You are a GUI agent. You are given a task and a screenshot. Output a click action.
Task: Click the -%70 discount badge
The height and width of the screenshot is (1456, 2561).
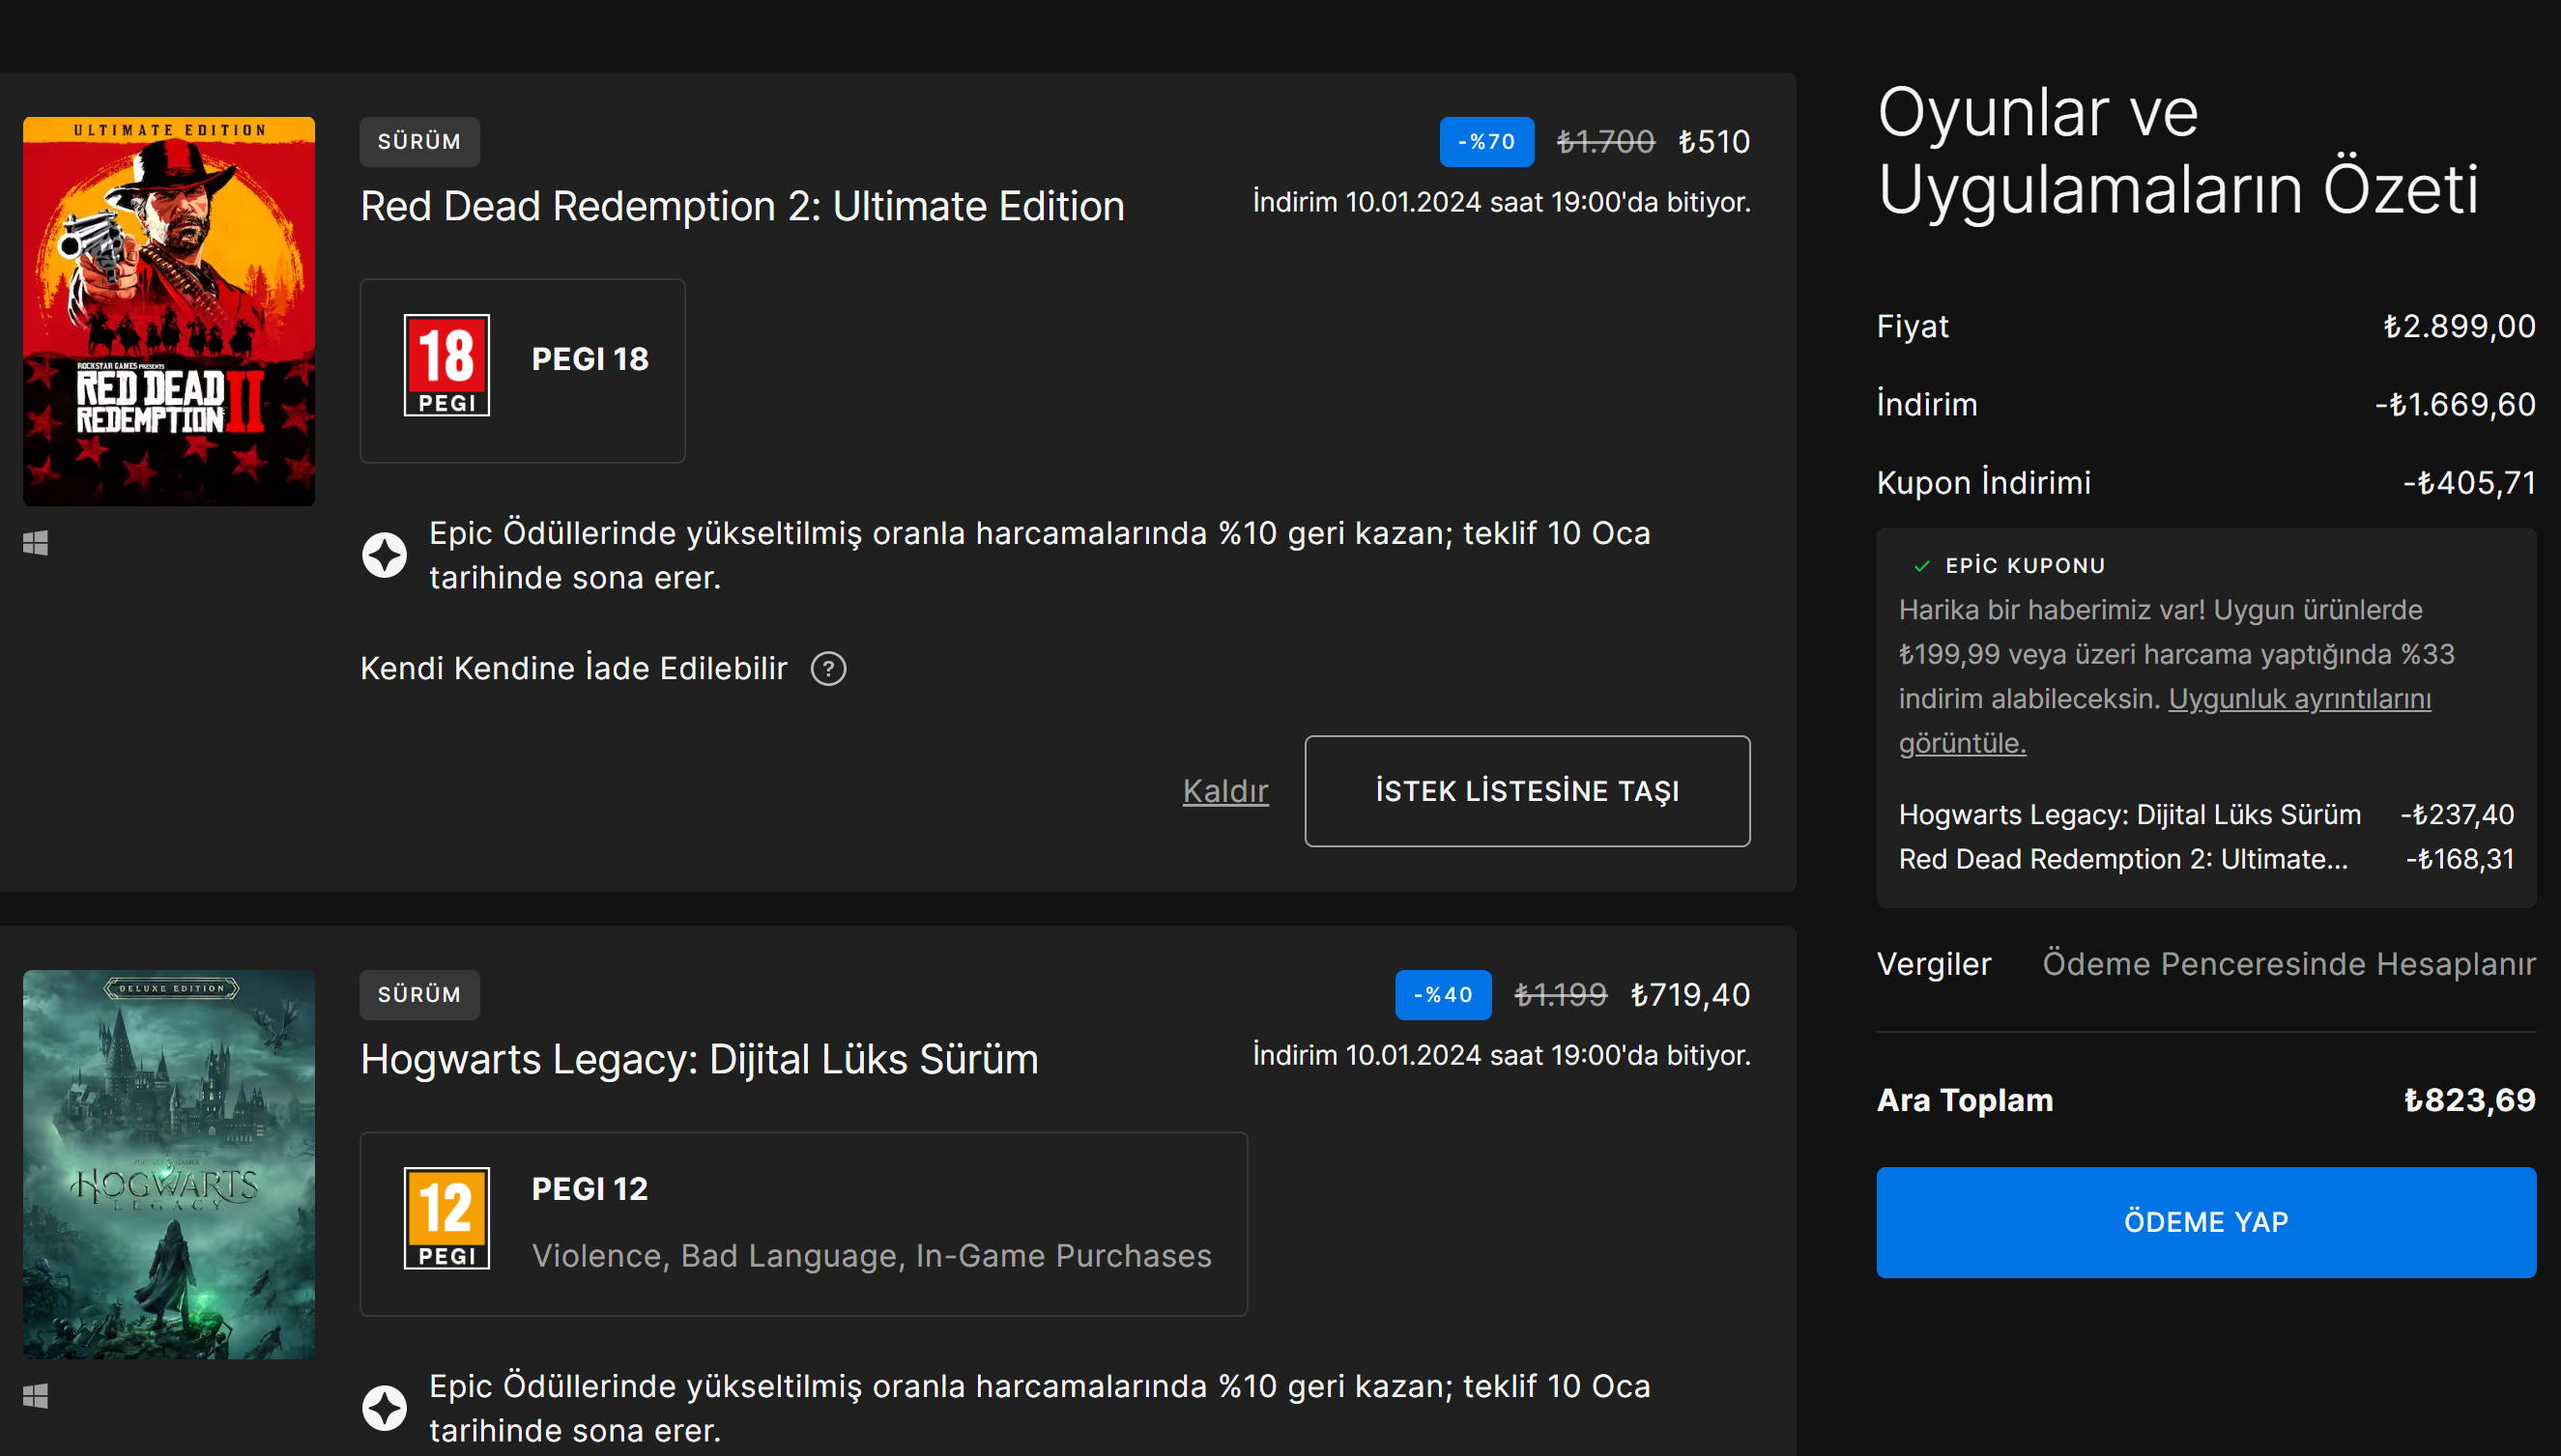tap(1487, 142)
